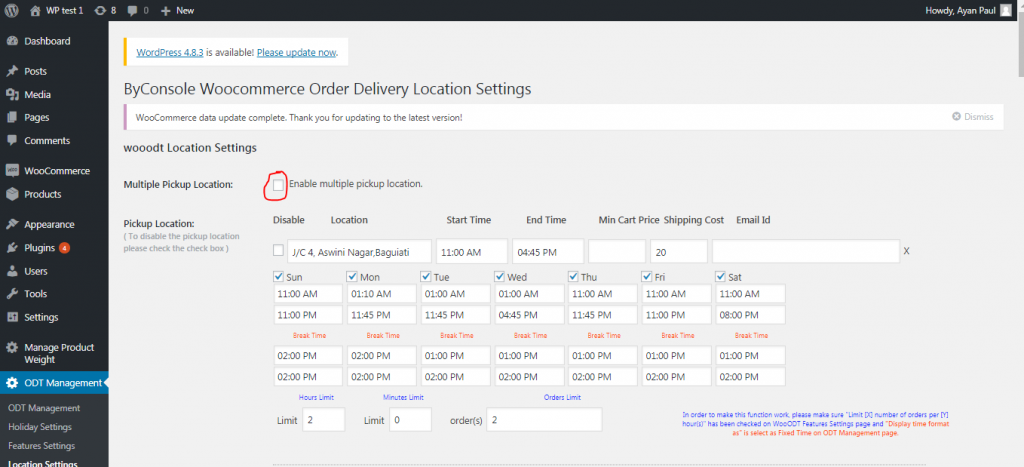Click Howdy, Ayan Paul account link
Image resolution: width=1024 pixels, height=467 pixels.
tap(968, 10)
